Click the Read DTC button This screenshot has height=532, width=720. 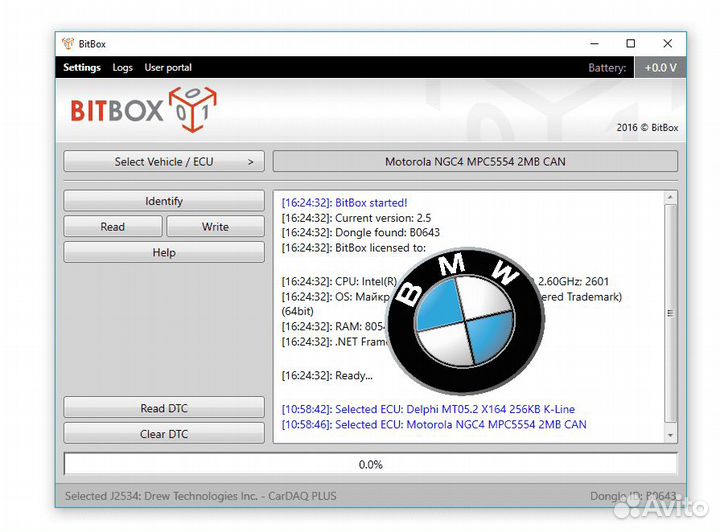164,408
